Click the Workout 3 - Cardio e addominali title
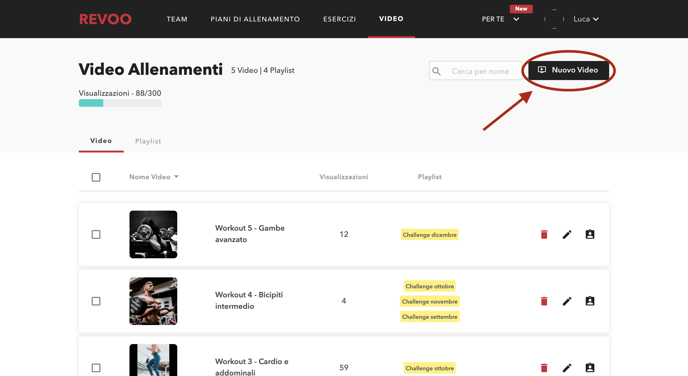This screenshot has height=376, width=688. (251, 367)
